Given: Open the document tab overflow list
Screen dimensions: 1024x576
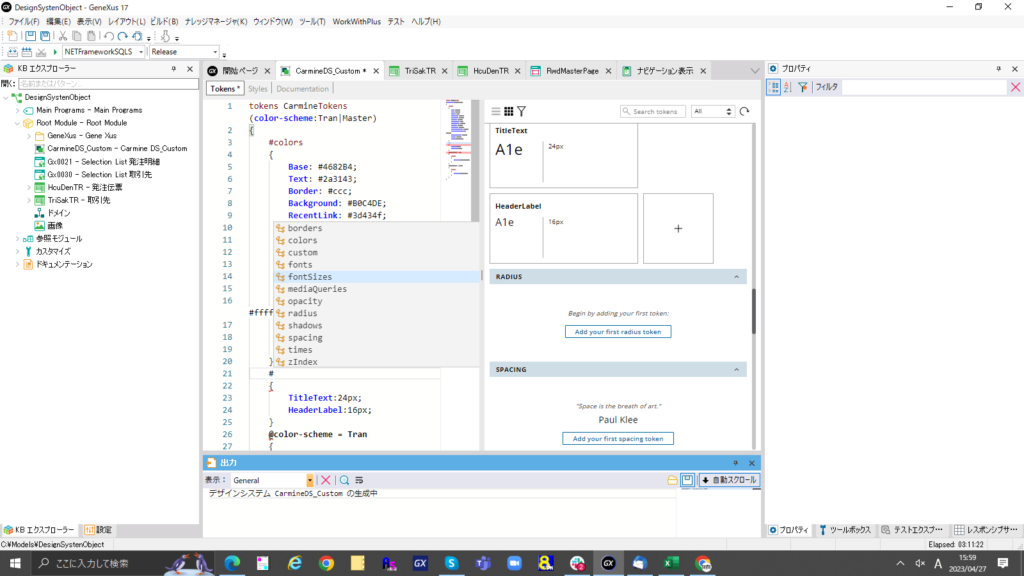Looking at the screenshot, I should point(755,71).
